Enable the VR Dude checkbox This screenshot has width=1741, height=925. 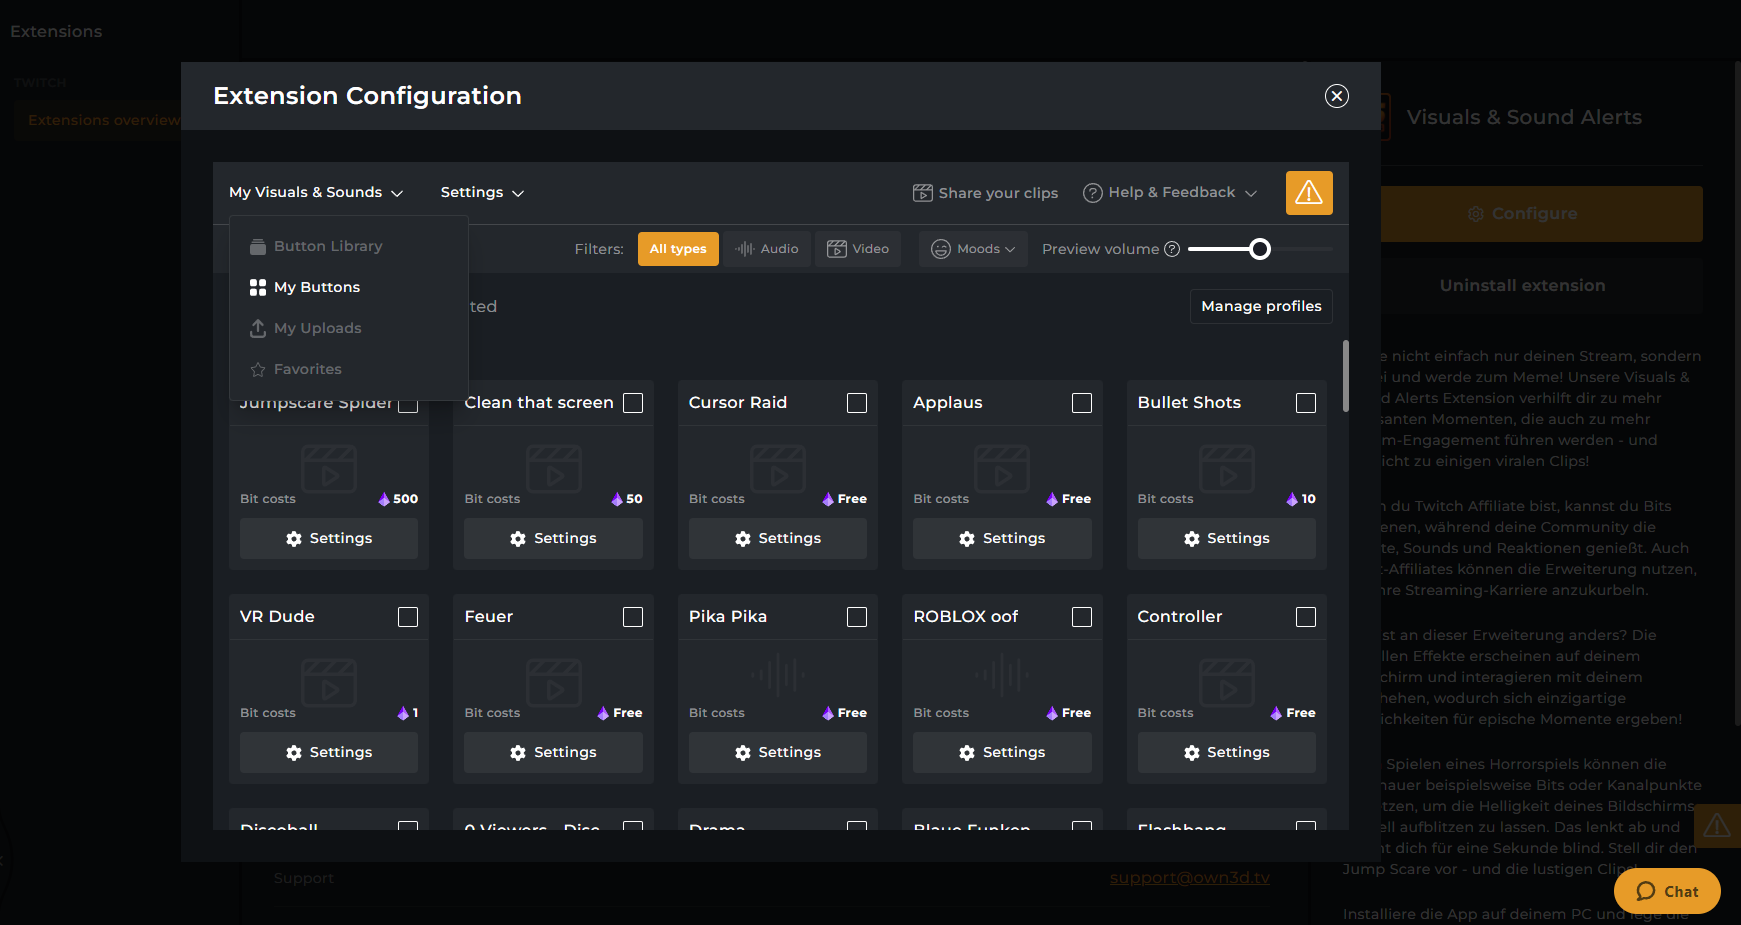point(408,617)
